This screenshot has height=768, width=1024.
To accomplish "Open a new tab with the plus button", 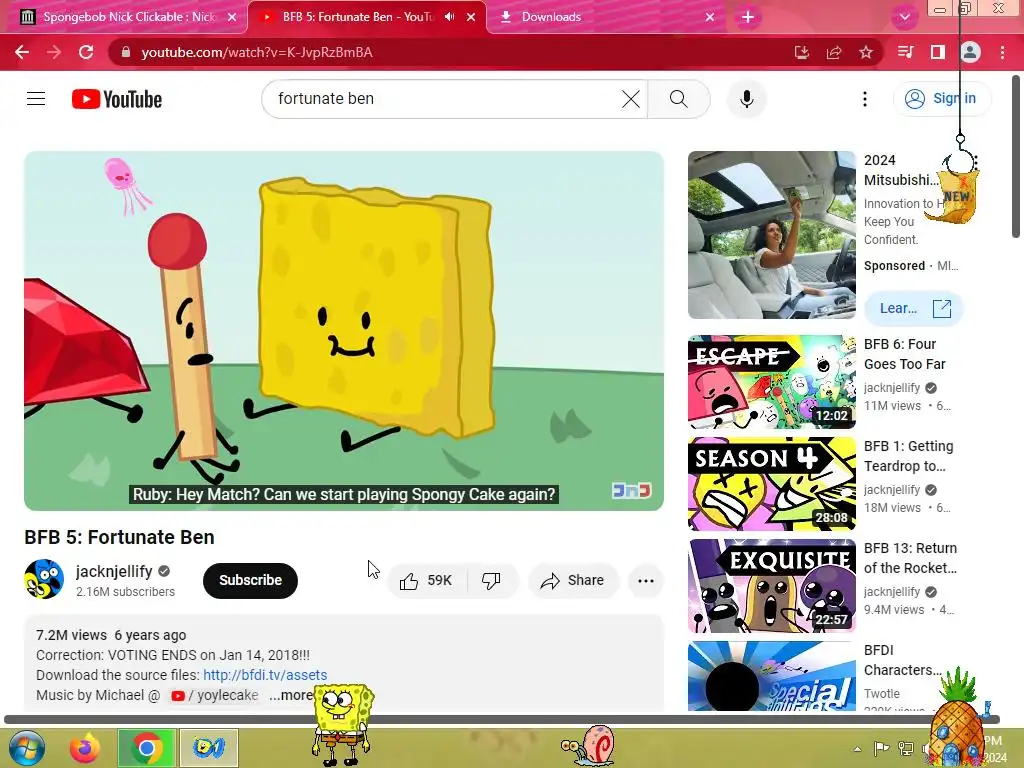I will tap(748, 17).
